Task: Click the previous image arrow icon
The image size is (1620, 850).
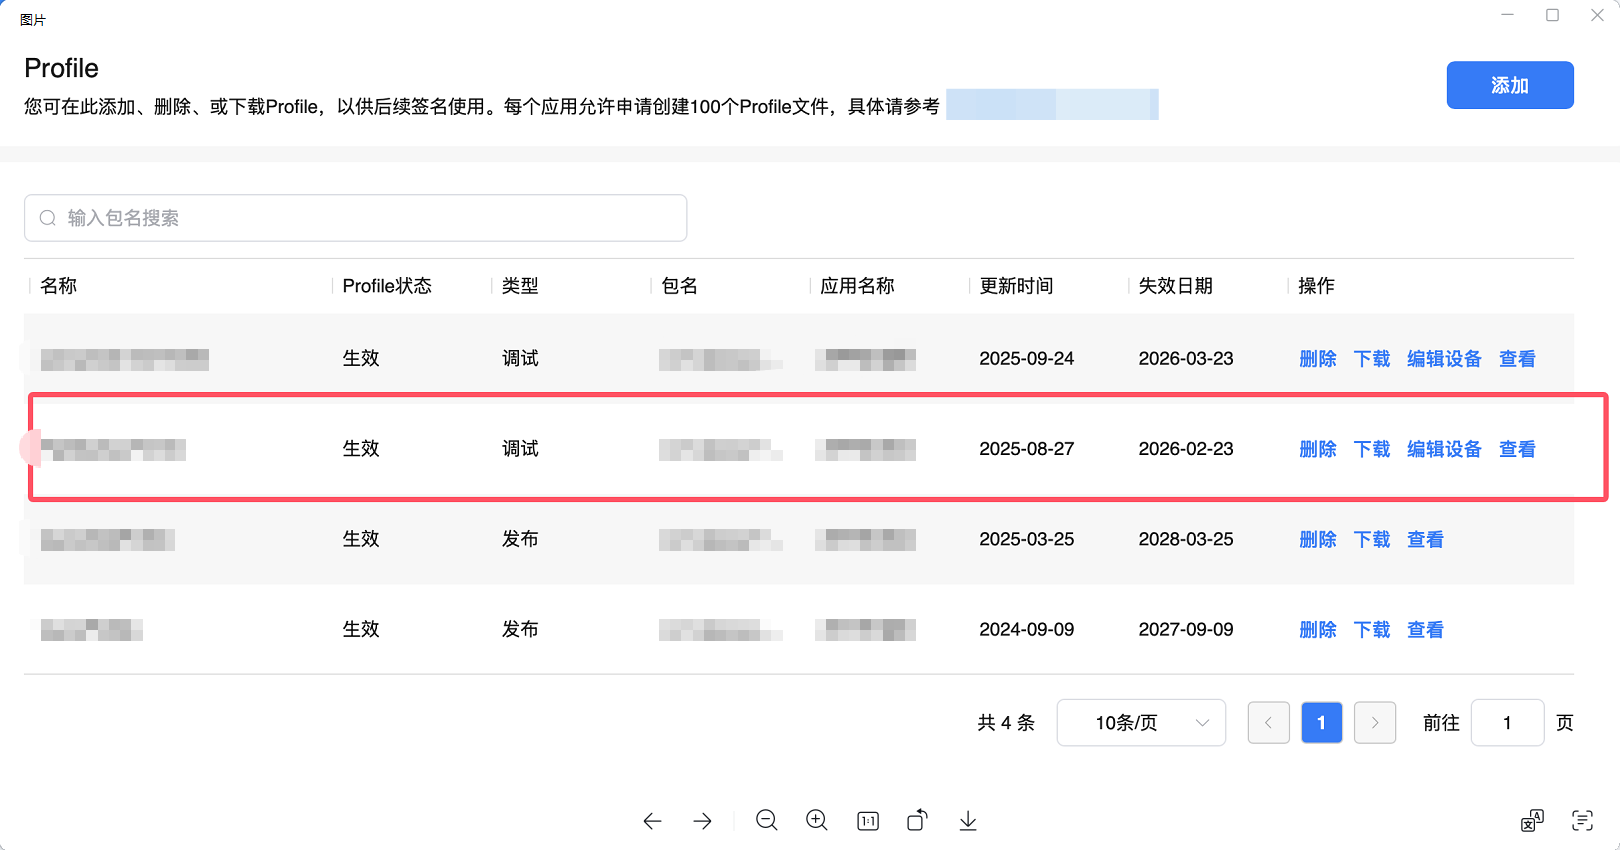Action: 652,821
